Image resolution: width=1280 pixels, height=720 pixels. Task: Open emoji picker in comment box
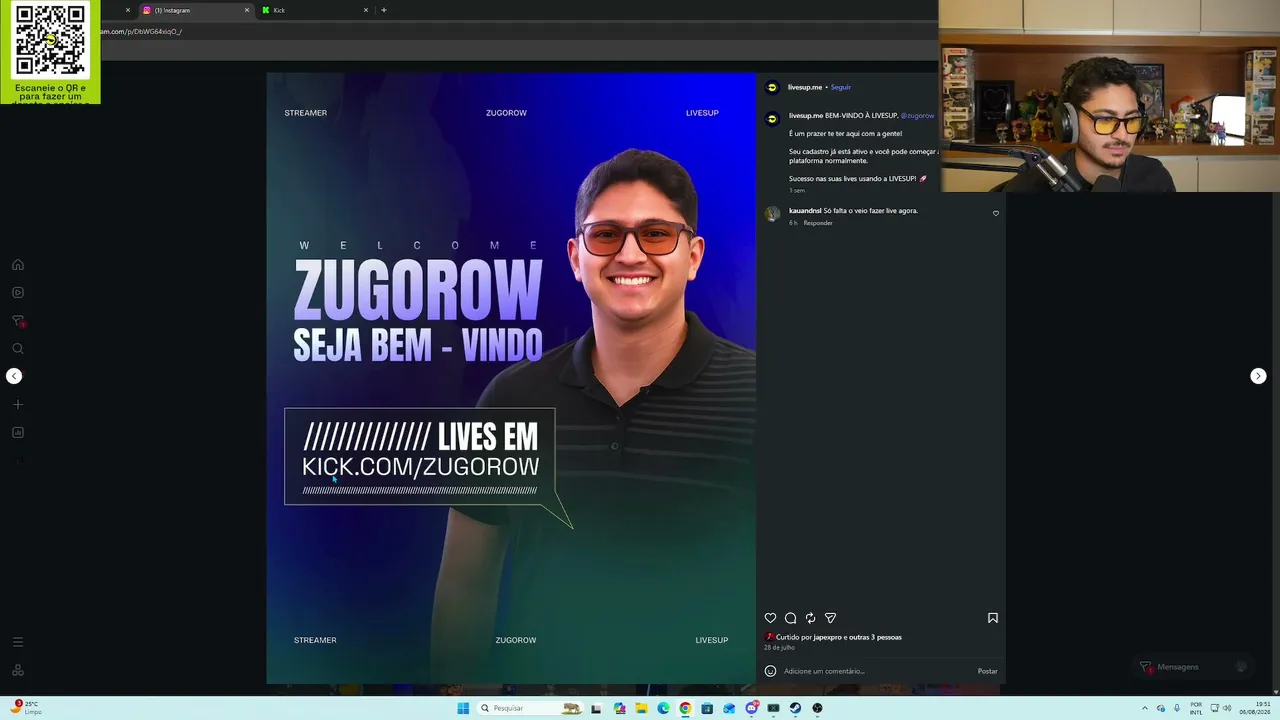tap(770, 671)
